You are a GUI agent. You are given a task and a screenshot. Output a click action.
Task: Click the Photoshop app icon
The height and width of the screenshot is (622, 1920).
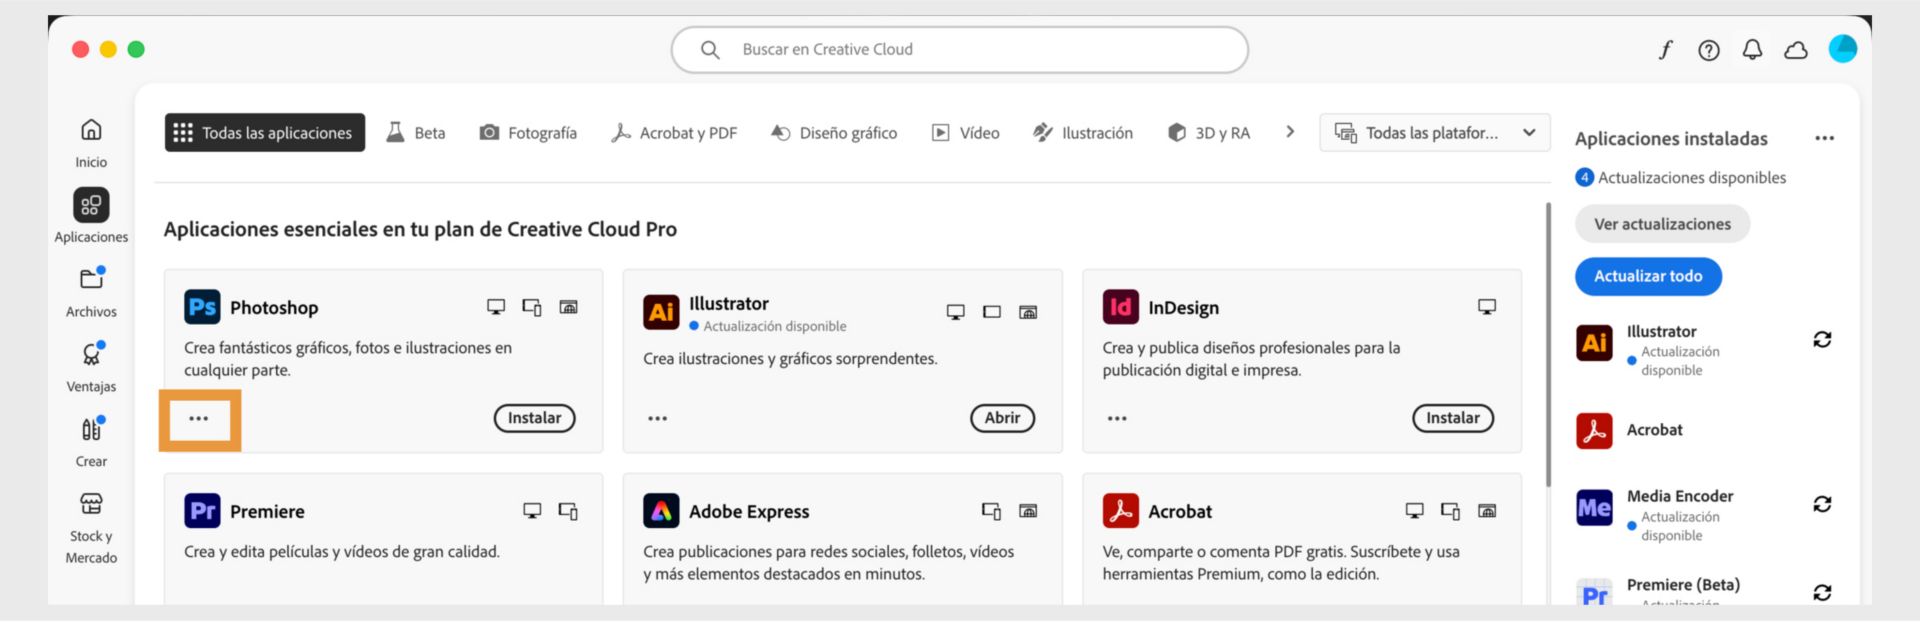(x=202, y=307)
